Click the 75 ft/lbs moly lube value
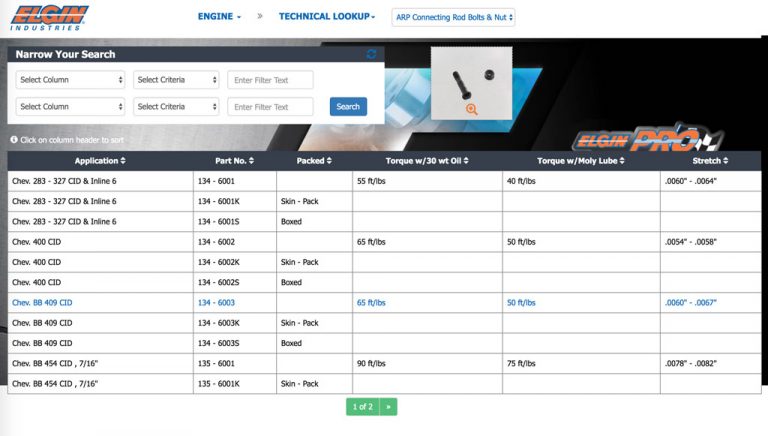The image size is (768, 436). click(x=521, y=363)
